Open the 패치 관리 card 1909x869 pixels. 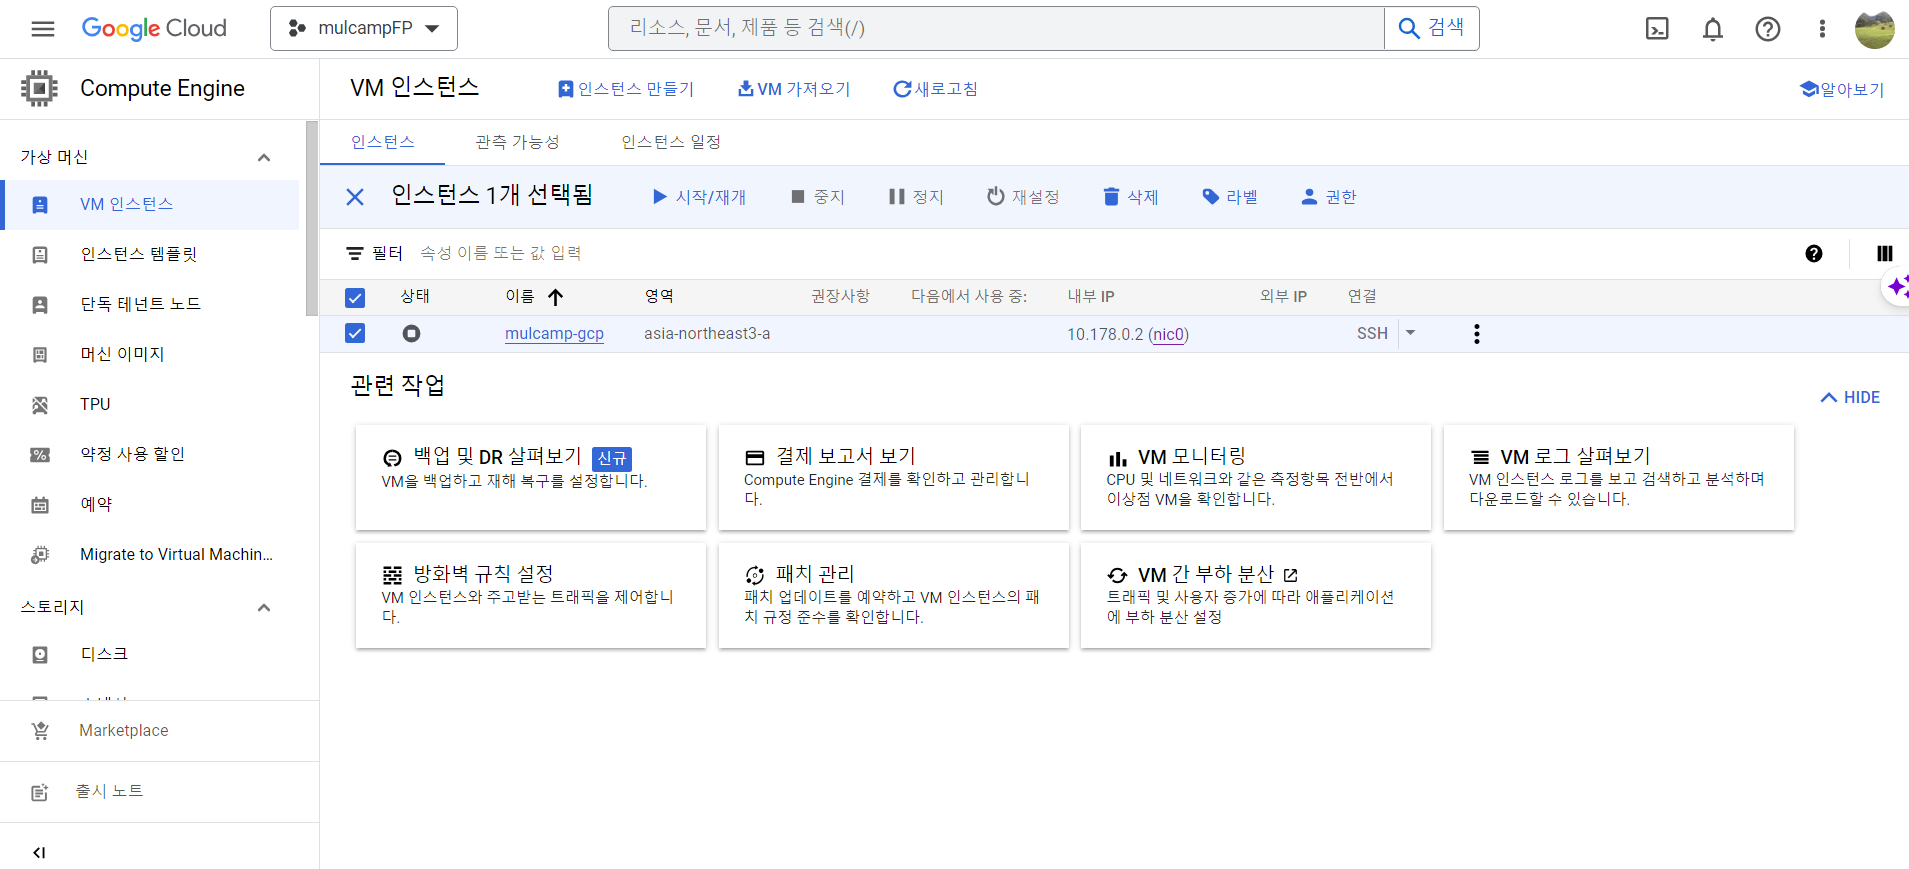click(894, 595)
